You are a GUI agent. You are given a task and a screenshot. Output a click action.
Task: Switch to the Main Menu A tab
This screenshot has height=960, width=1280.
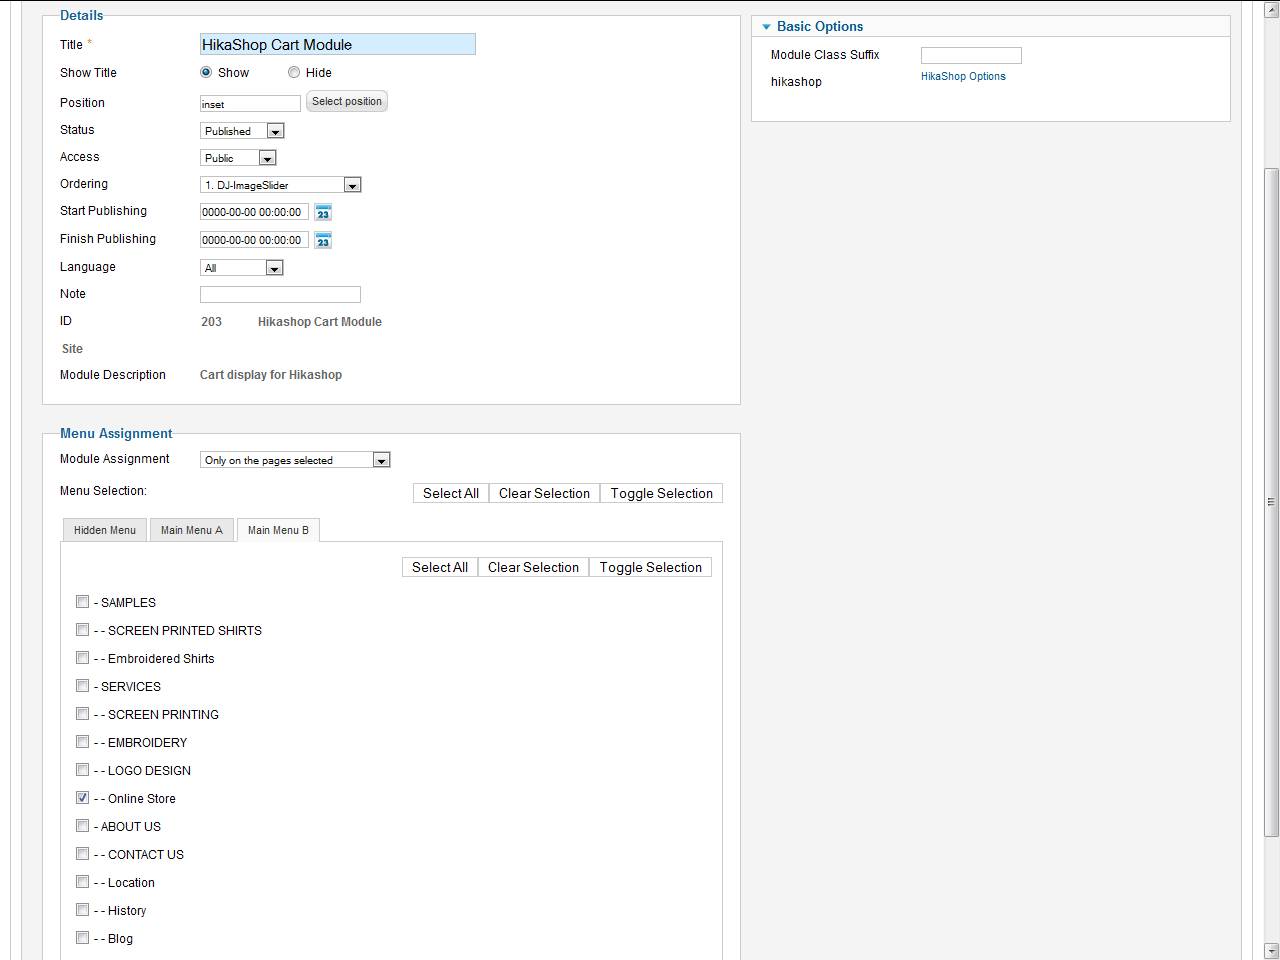coord(191,530)
